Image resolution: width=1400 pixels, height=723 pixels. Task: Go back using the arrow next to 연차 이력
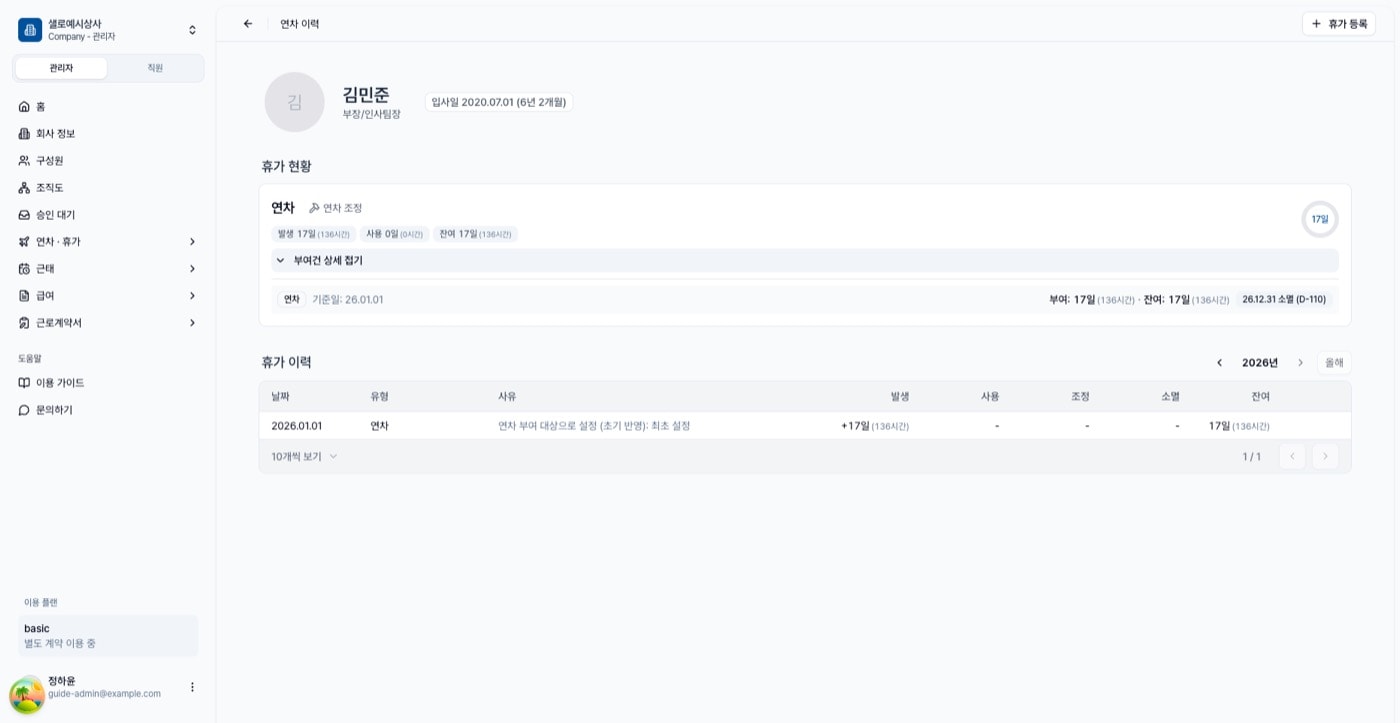click(x=248, y=24)
